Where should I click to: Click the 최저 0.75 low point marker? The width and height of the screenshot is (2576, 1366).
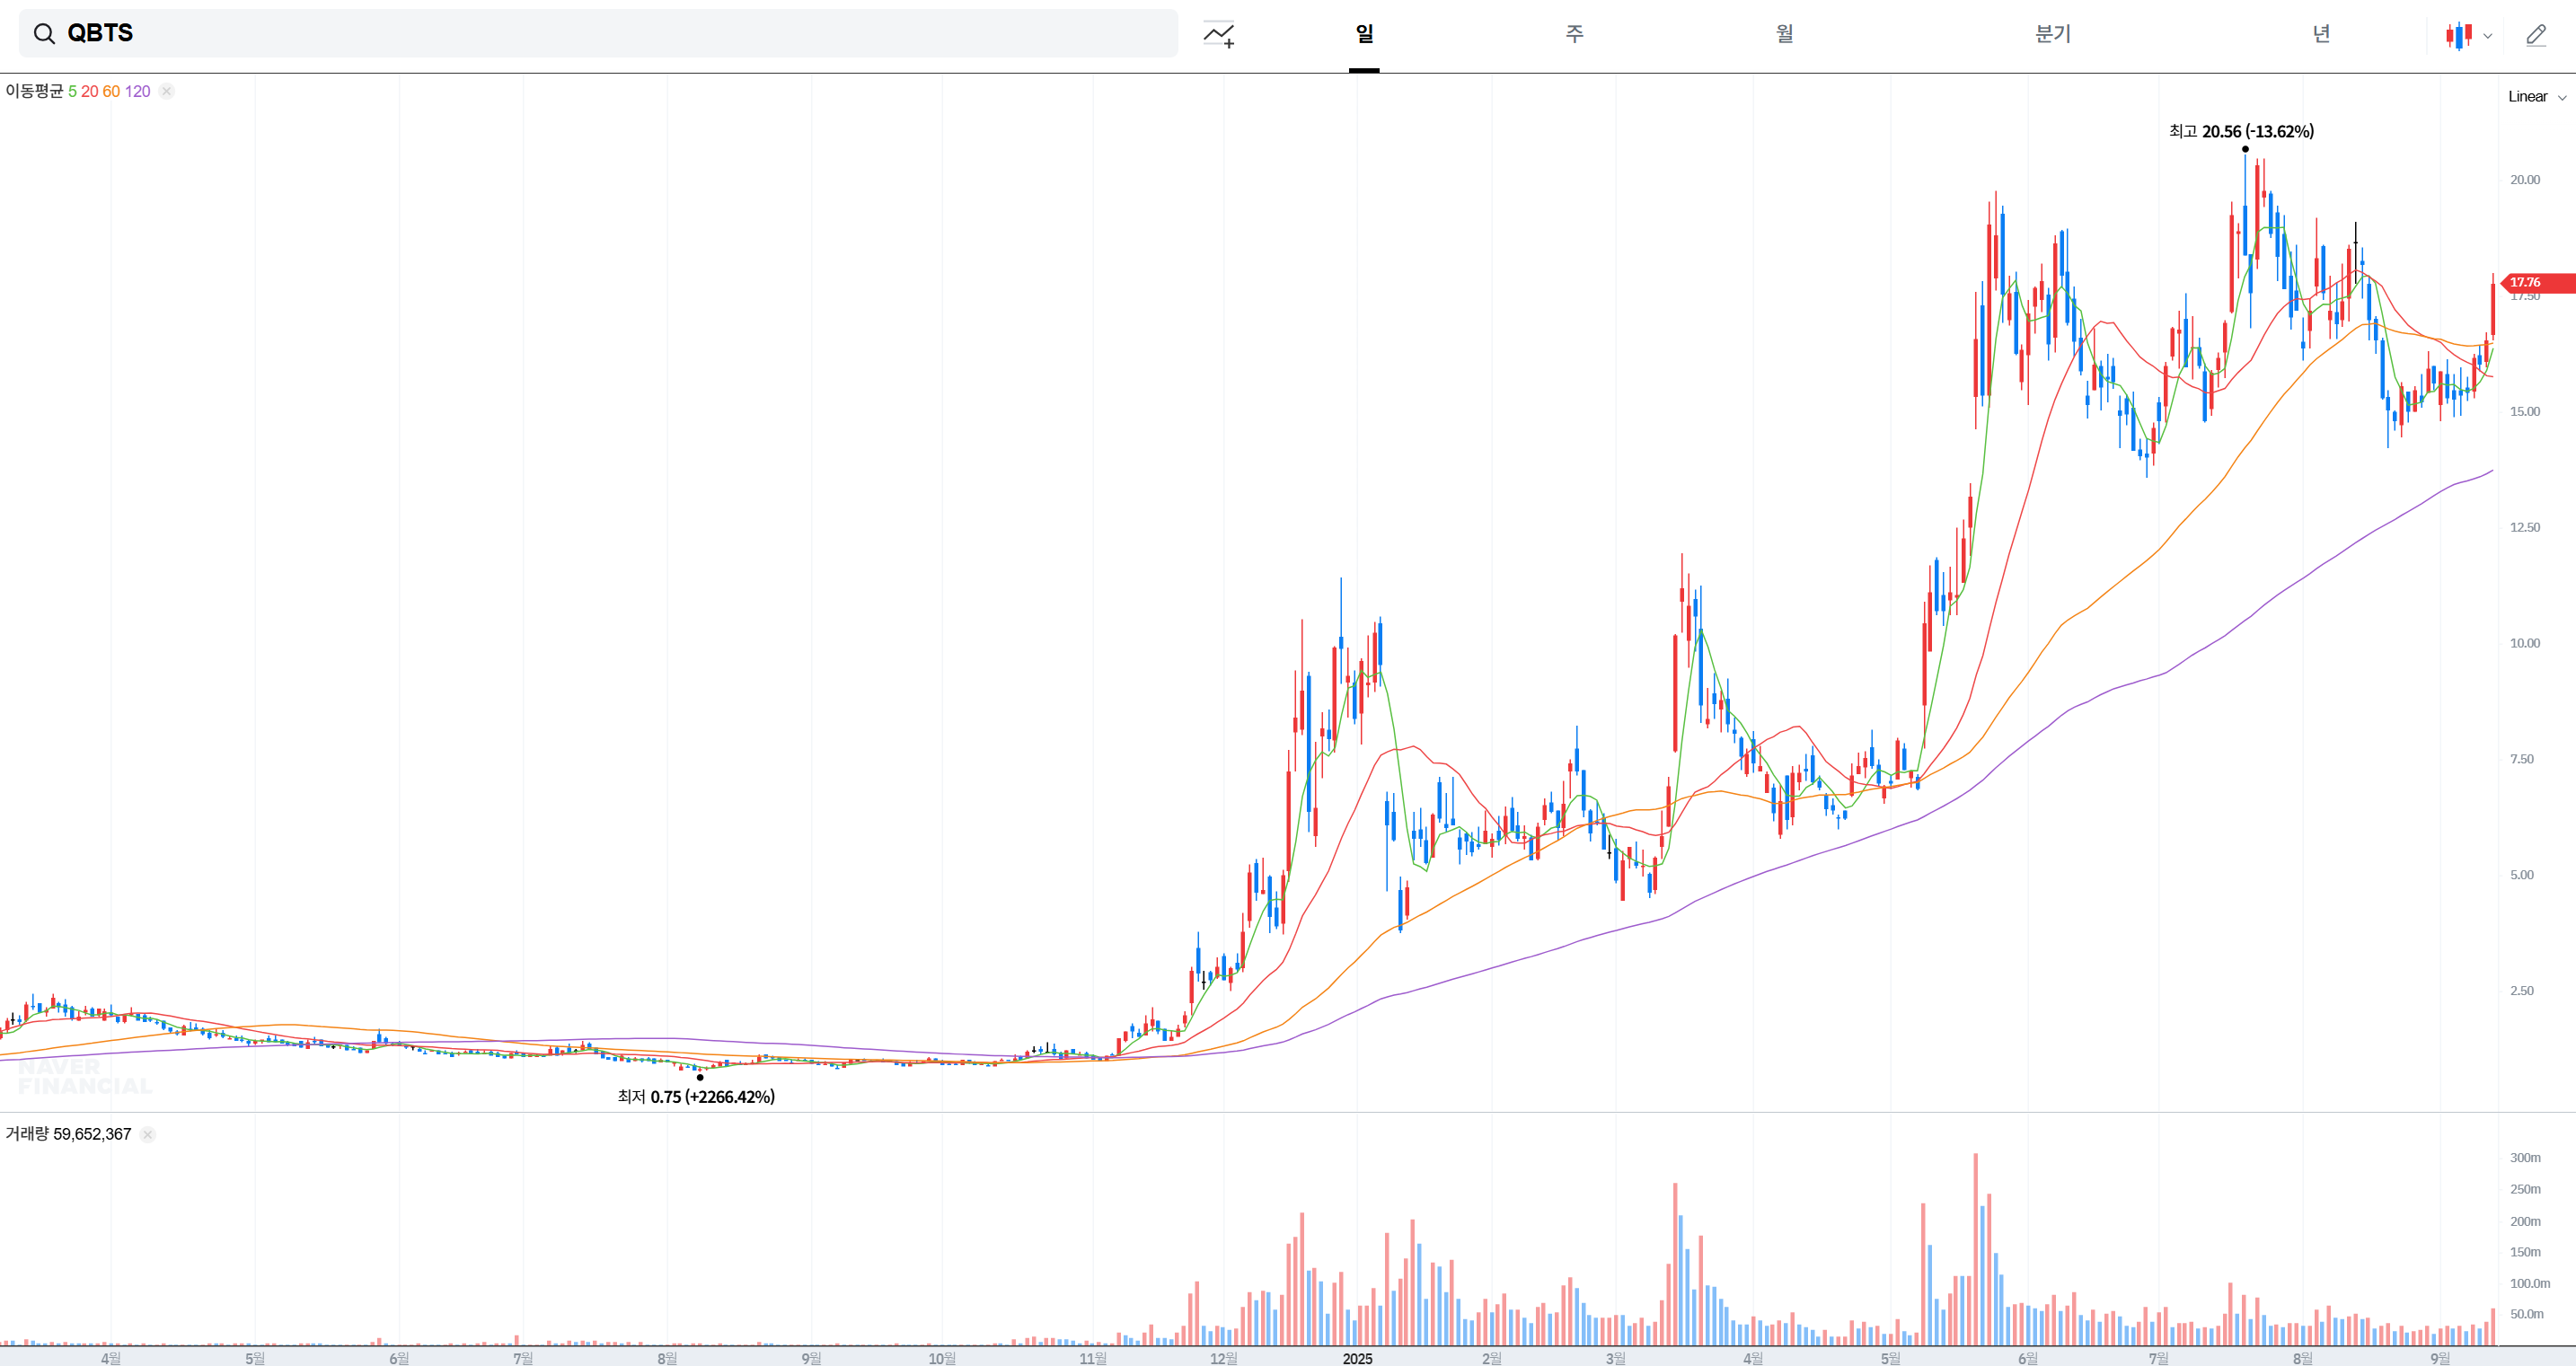pos(700,1077)
